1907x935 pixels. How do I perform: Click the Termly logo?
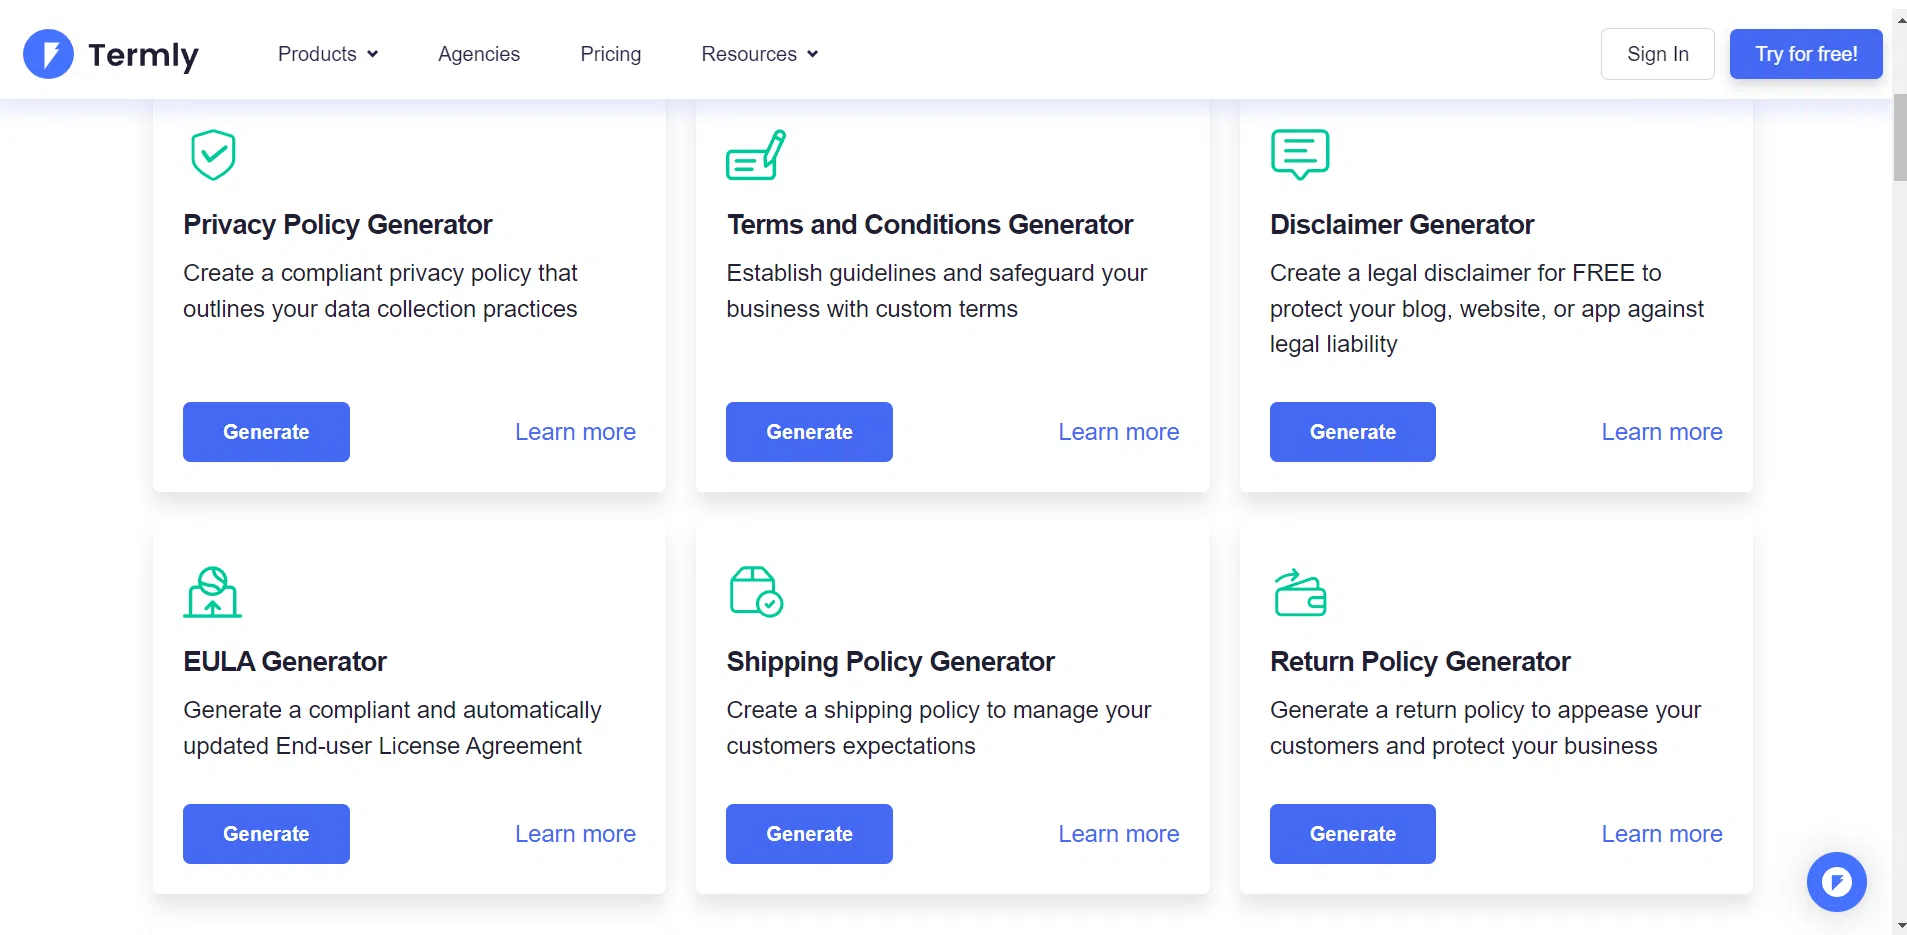coord(111,53)
